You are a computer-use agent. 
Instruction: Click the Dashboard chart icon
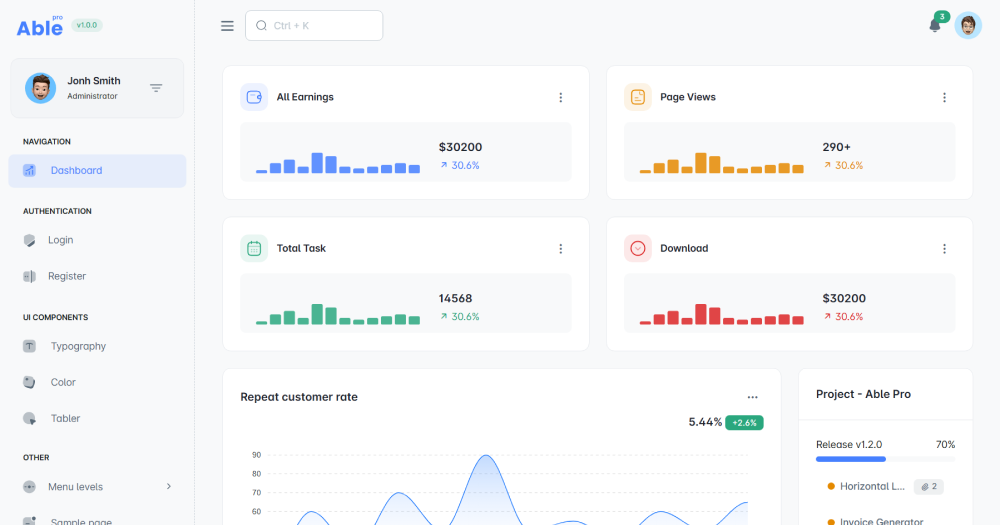29,170
